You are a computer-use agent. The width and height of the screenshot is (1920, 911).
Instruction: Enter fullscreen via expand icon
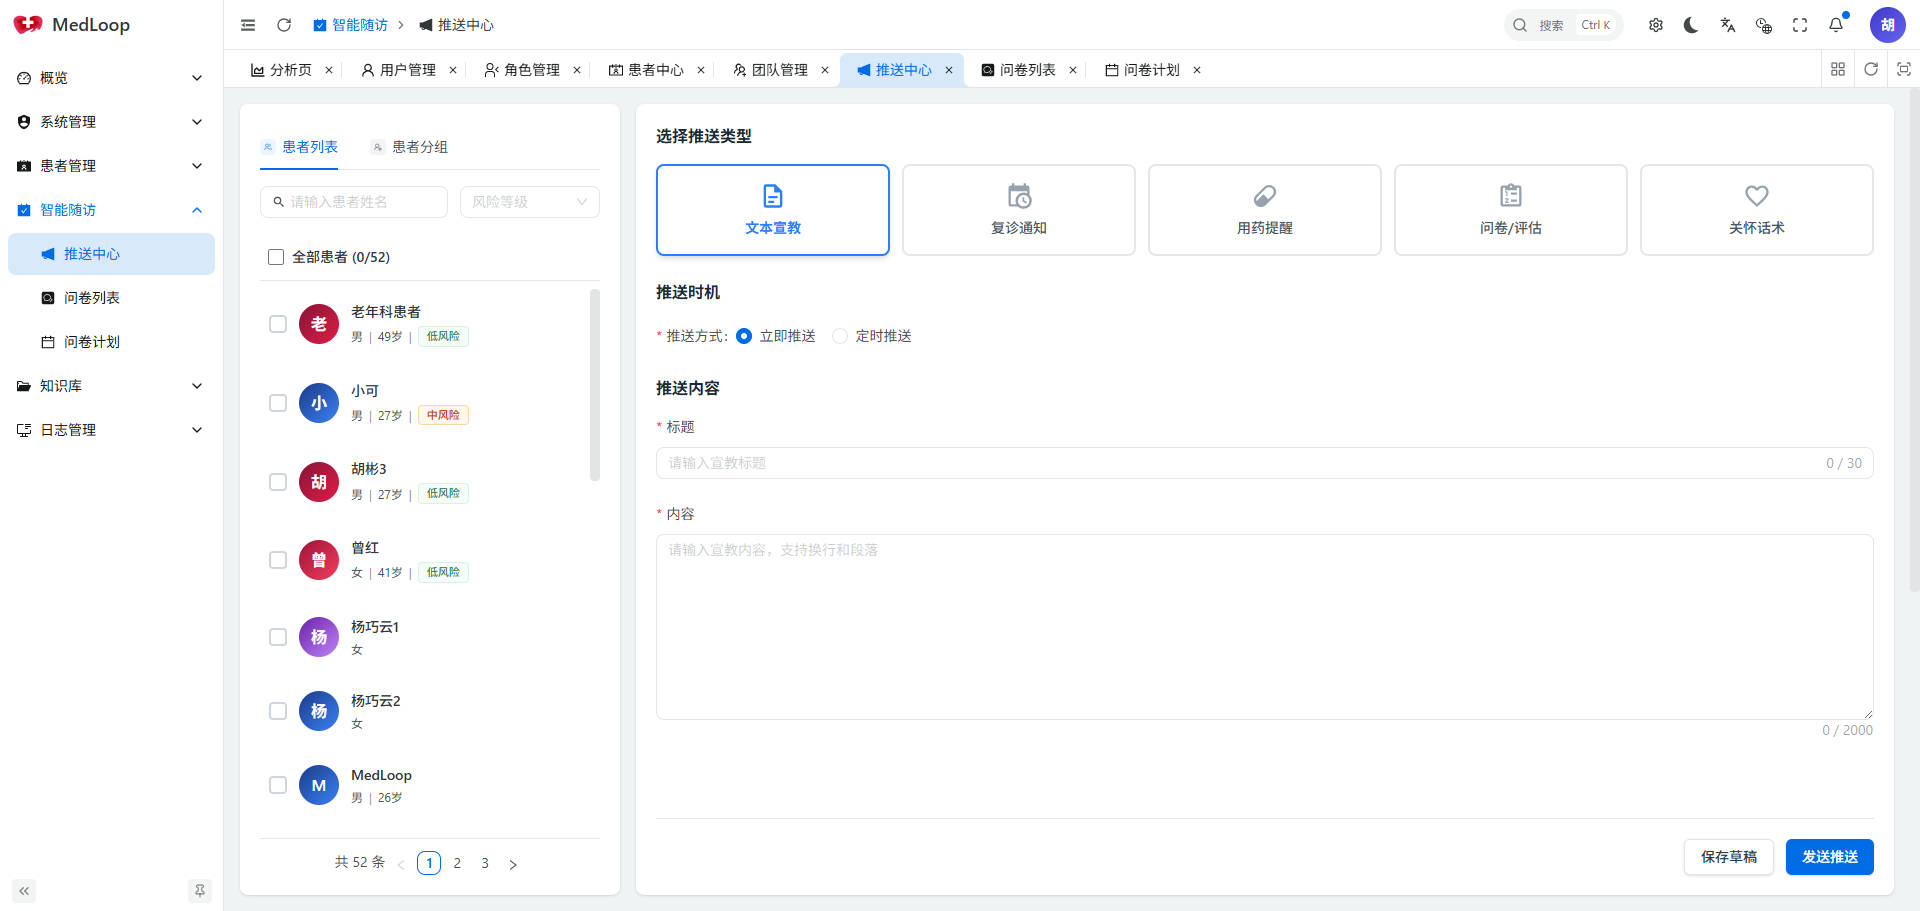[x=1800, y=25]
